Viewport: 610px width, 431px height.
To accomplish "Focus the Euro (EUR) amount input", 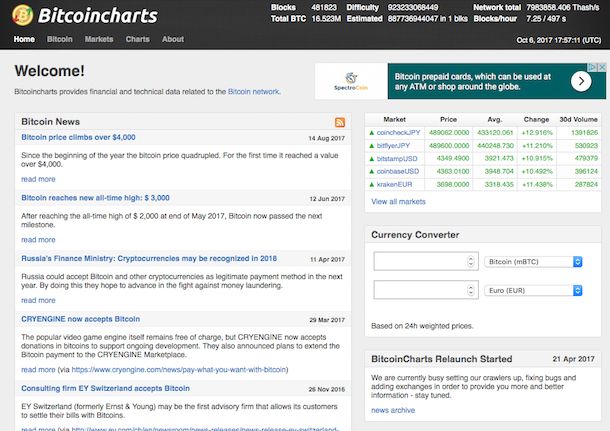I will [x=426, y=290].
